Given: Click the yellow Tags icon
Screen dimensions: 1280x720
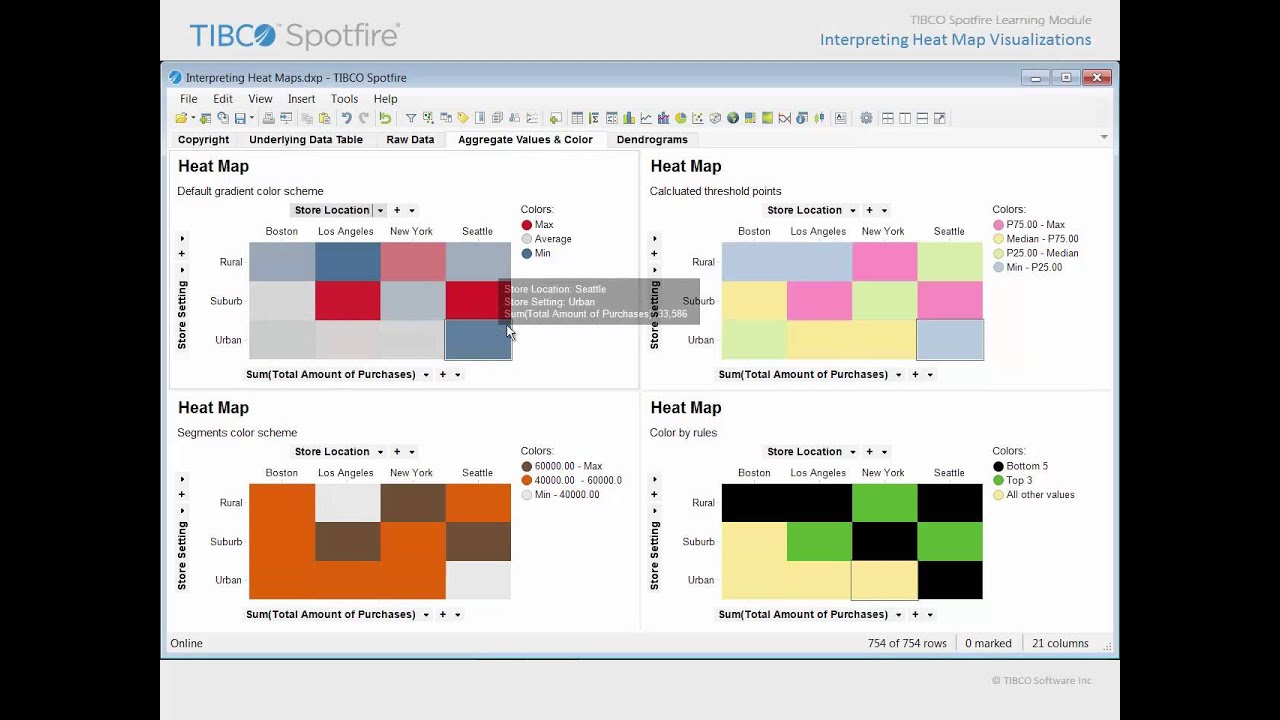Looking at the screenshot, I should point(463,118).
